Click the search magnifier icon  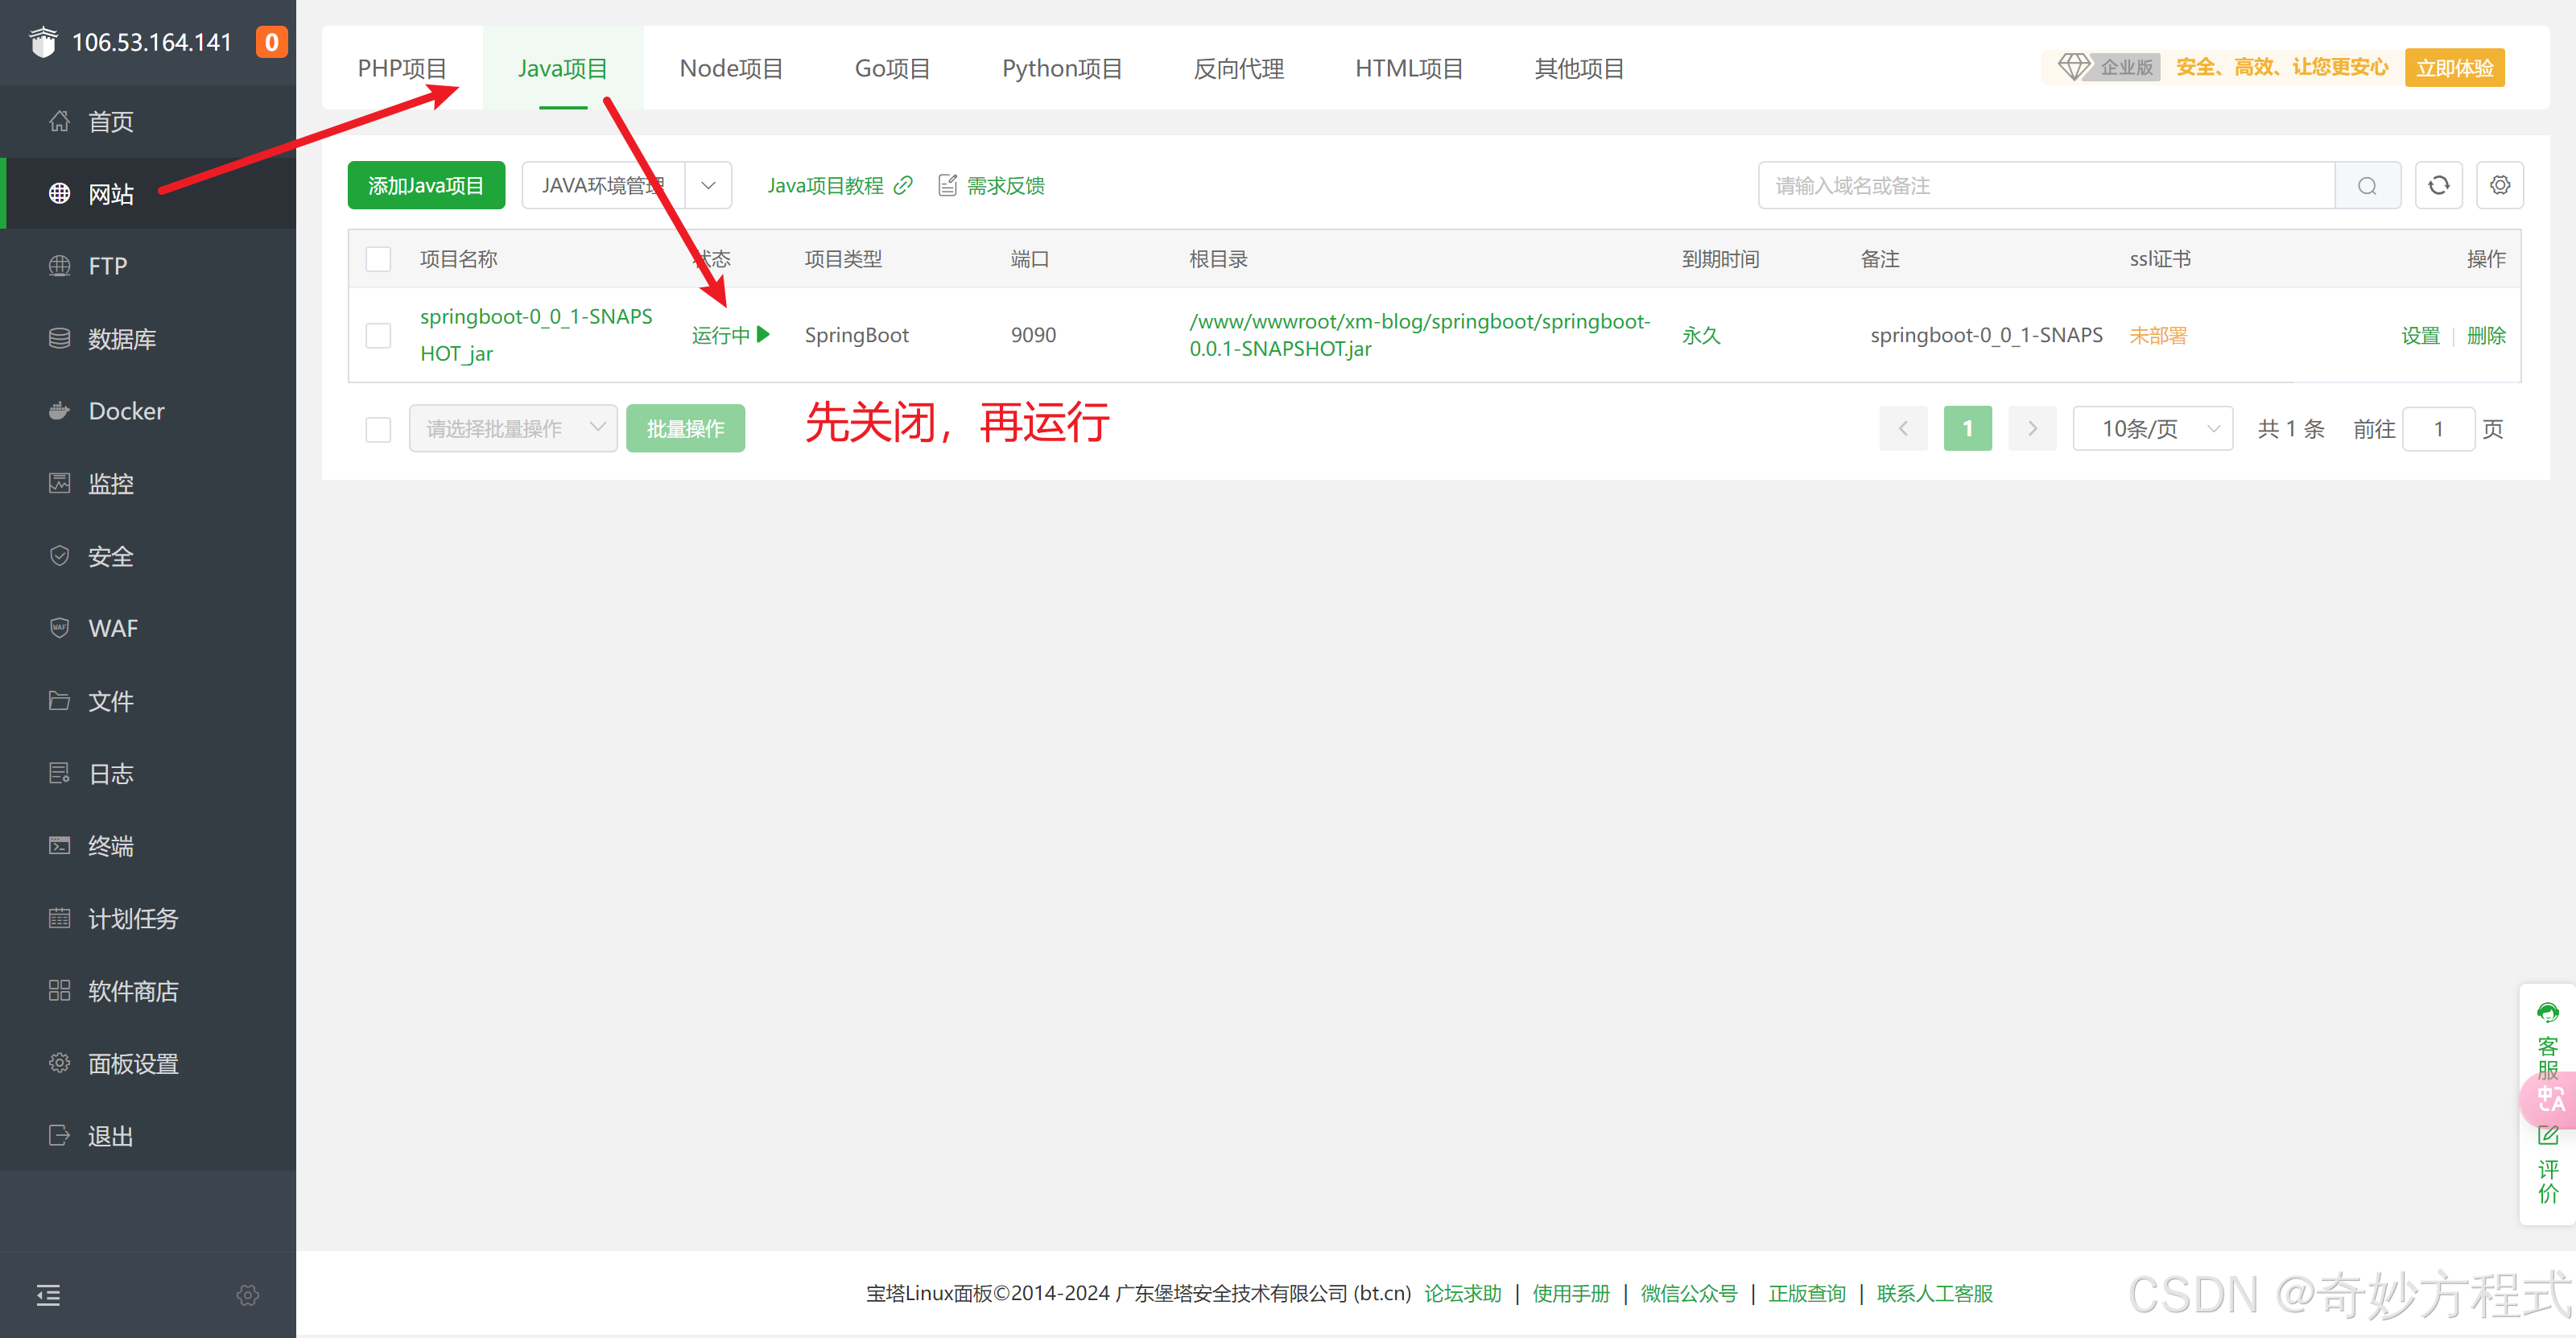click(x=2367, y=186)
